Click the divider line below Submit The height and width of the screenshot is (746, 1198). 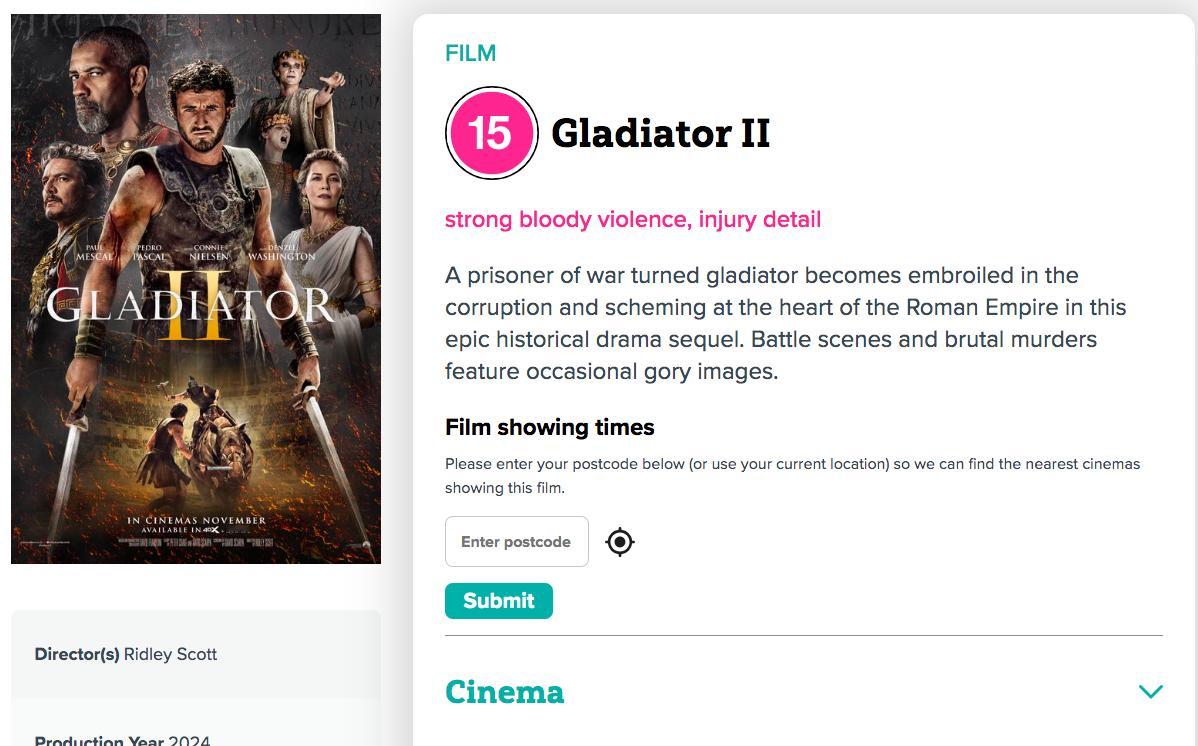(x=804, y=635)
